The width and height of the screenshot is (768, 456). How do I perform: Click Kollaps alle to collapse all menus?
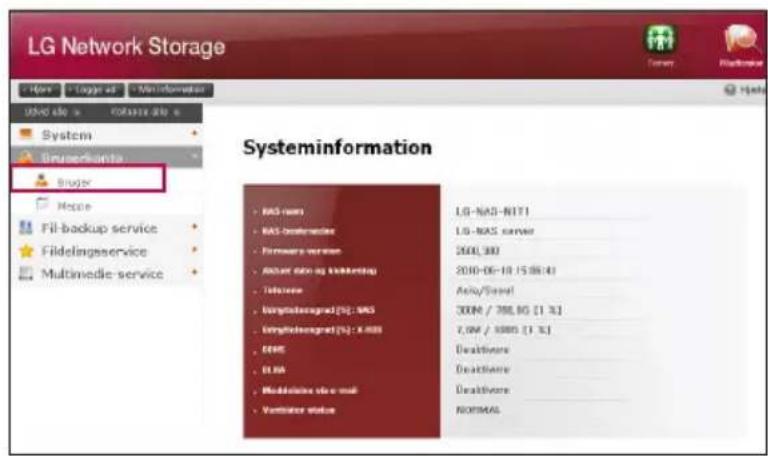(145, 112)
